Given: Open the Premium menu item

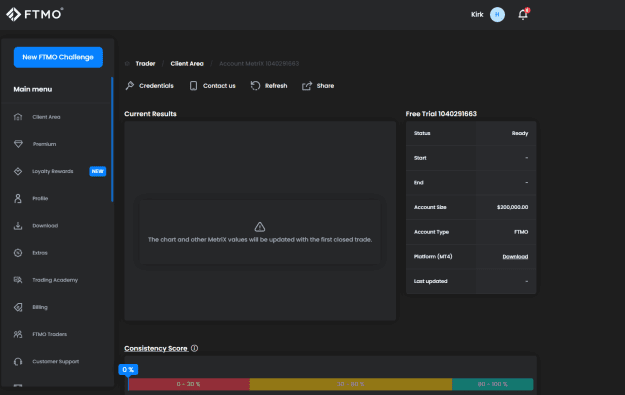Looking at the screenshot, I should [x=44, y=144].
